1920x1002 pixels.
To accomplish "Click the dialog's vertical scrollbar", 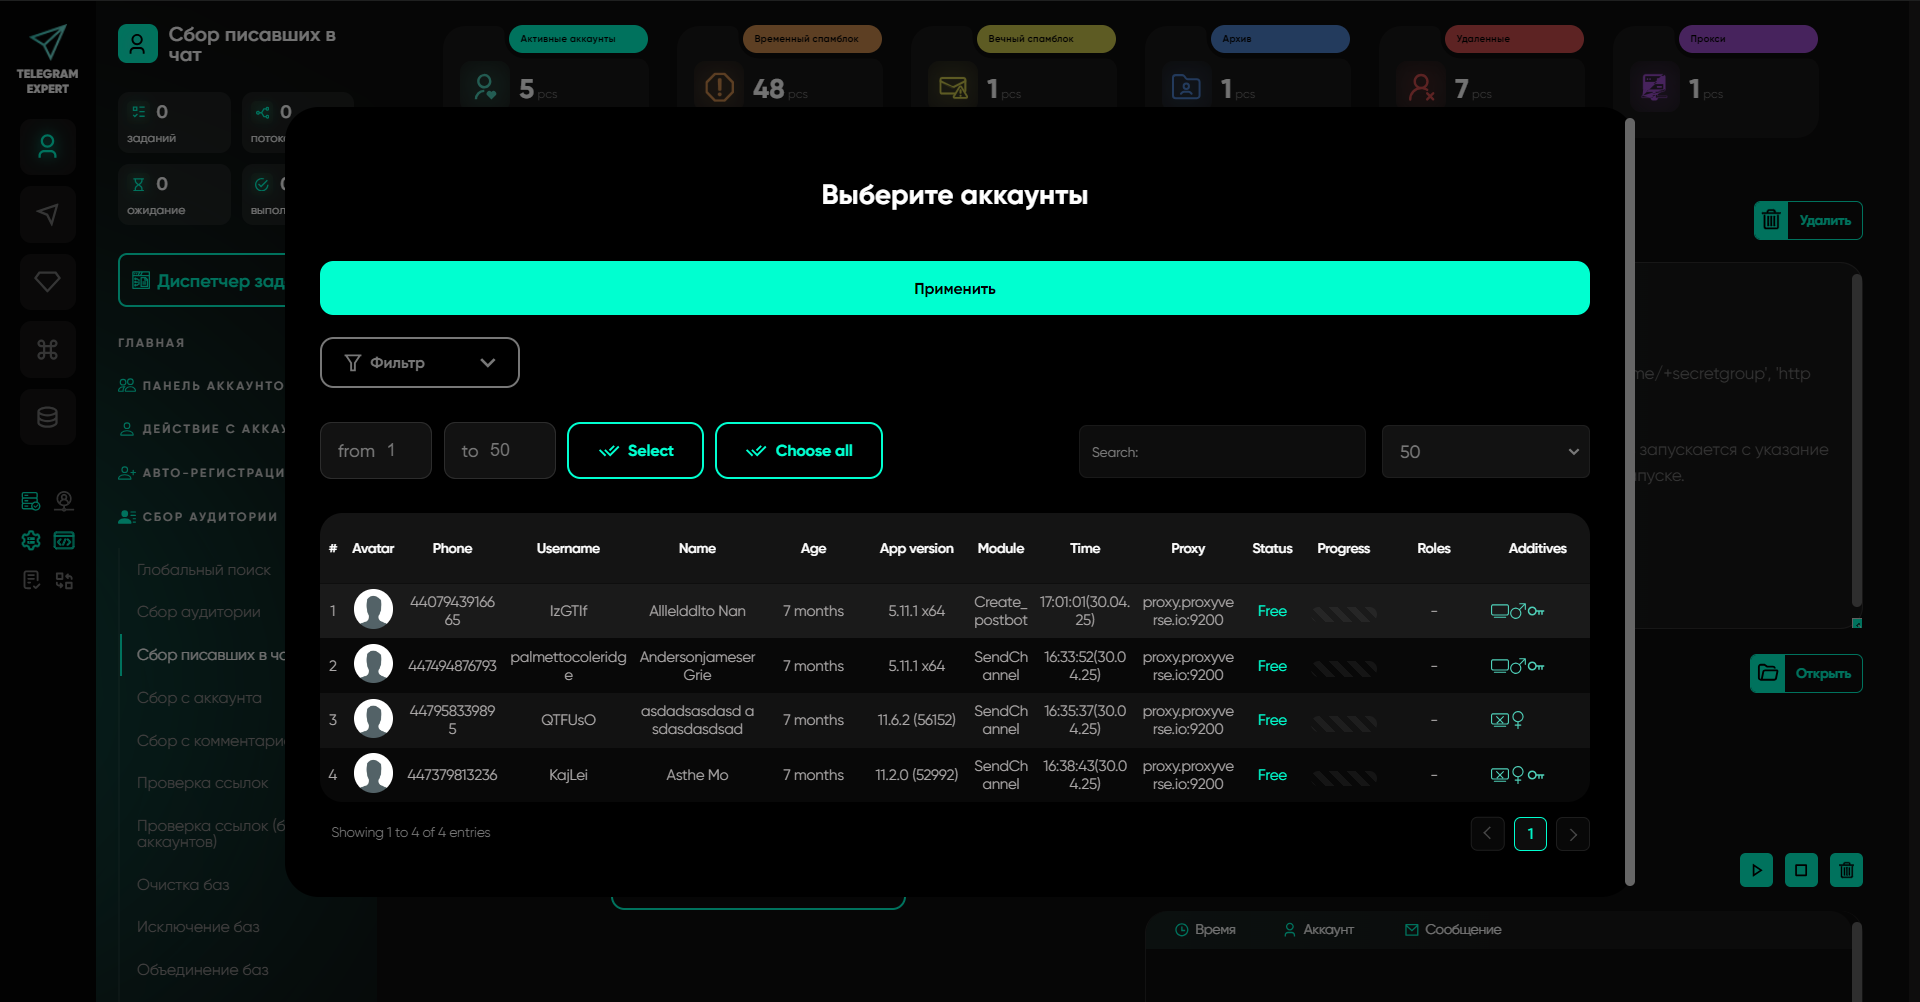I will coord(1629,500).
